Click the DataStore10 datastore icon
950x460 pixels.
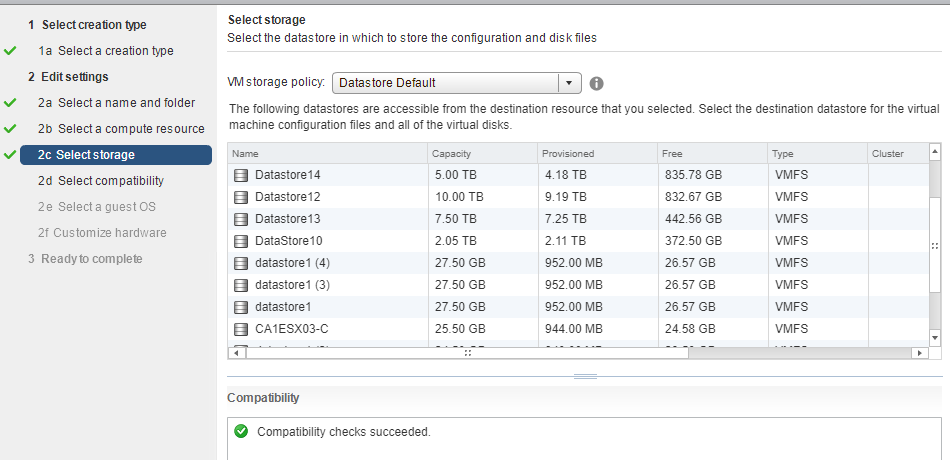[x=241, y=241]
